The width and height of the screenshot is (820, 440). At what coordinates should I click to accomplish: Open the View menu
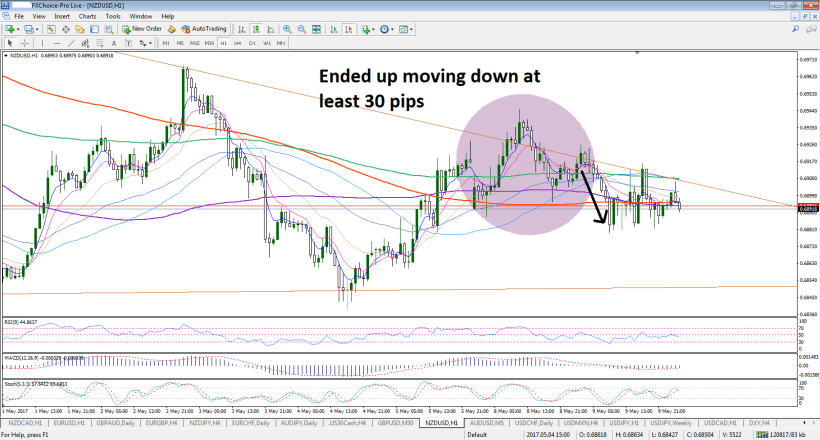(x=39, y=16)
